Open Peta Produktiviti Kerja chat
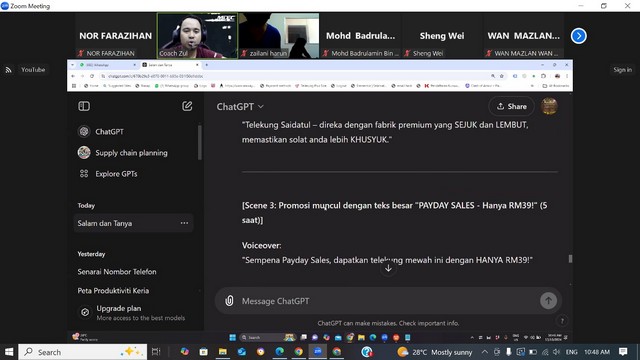 [113, 291]
